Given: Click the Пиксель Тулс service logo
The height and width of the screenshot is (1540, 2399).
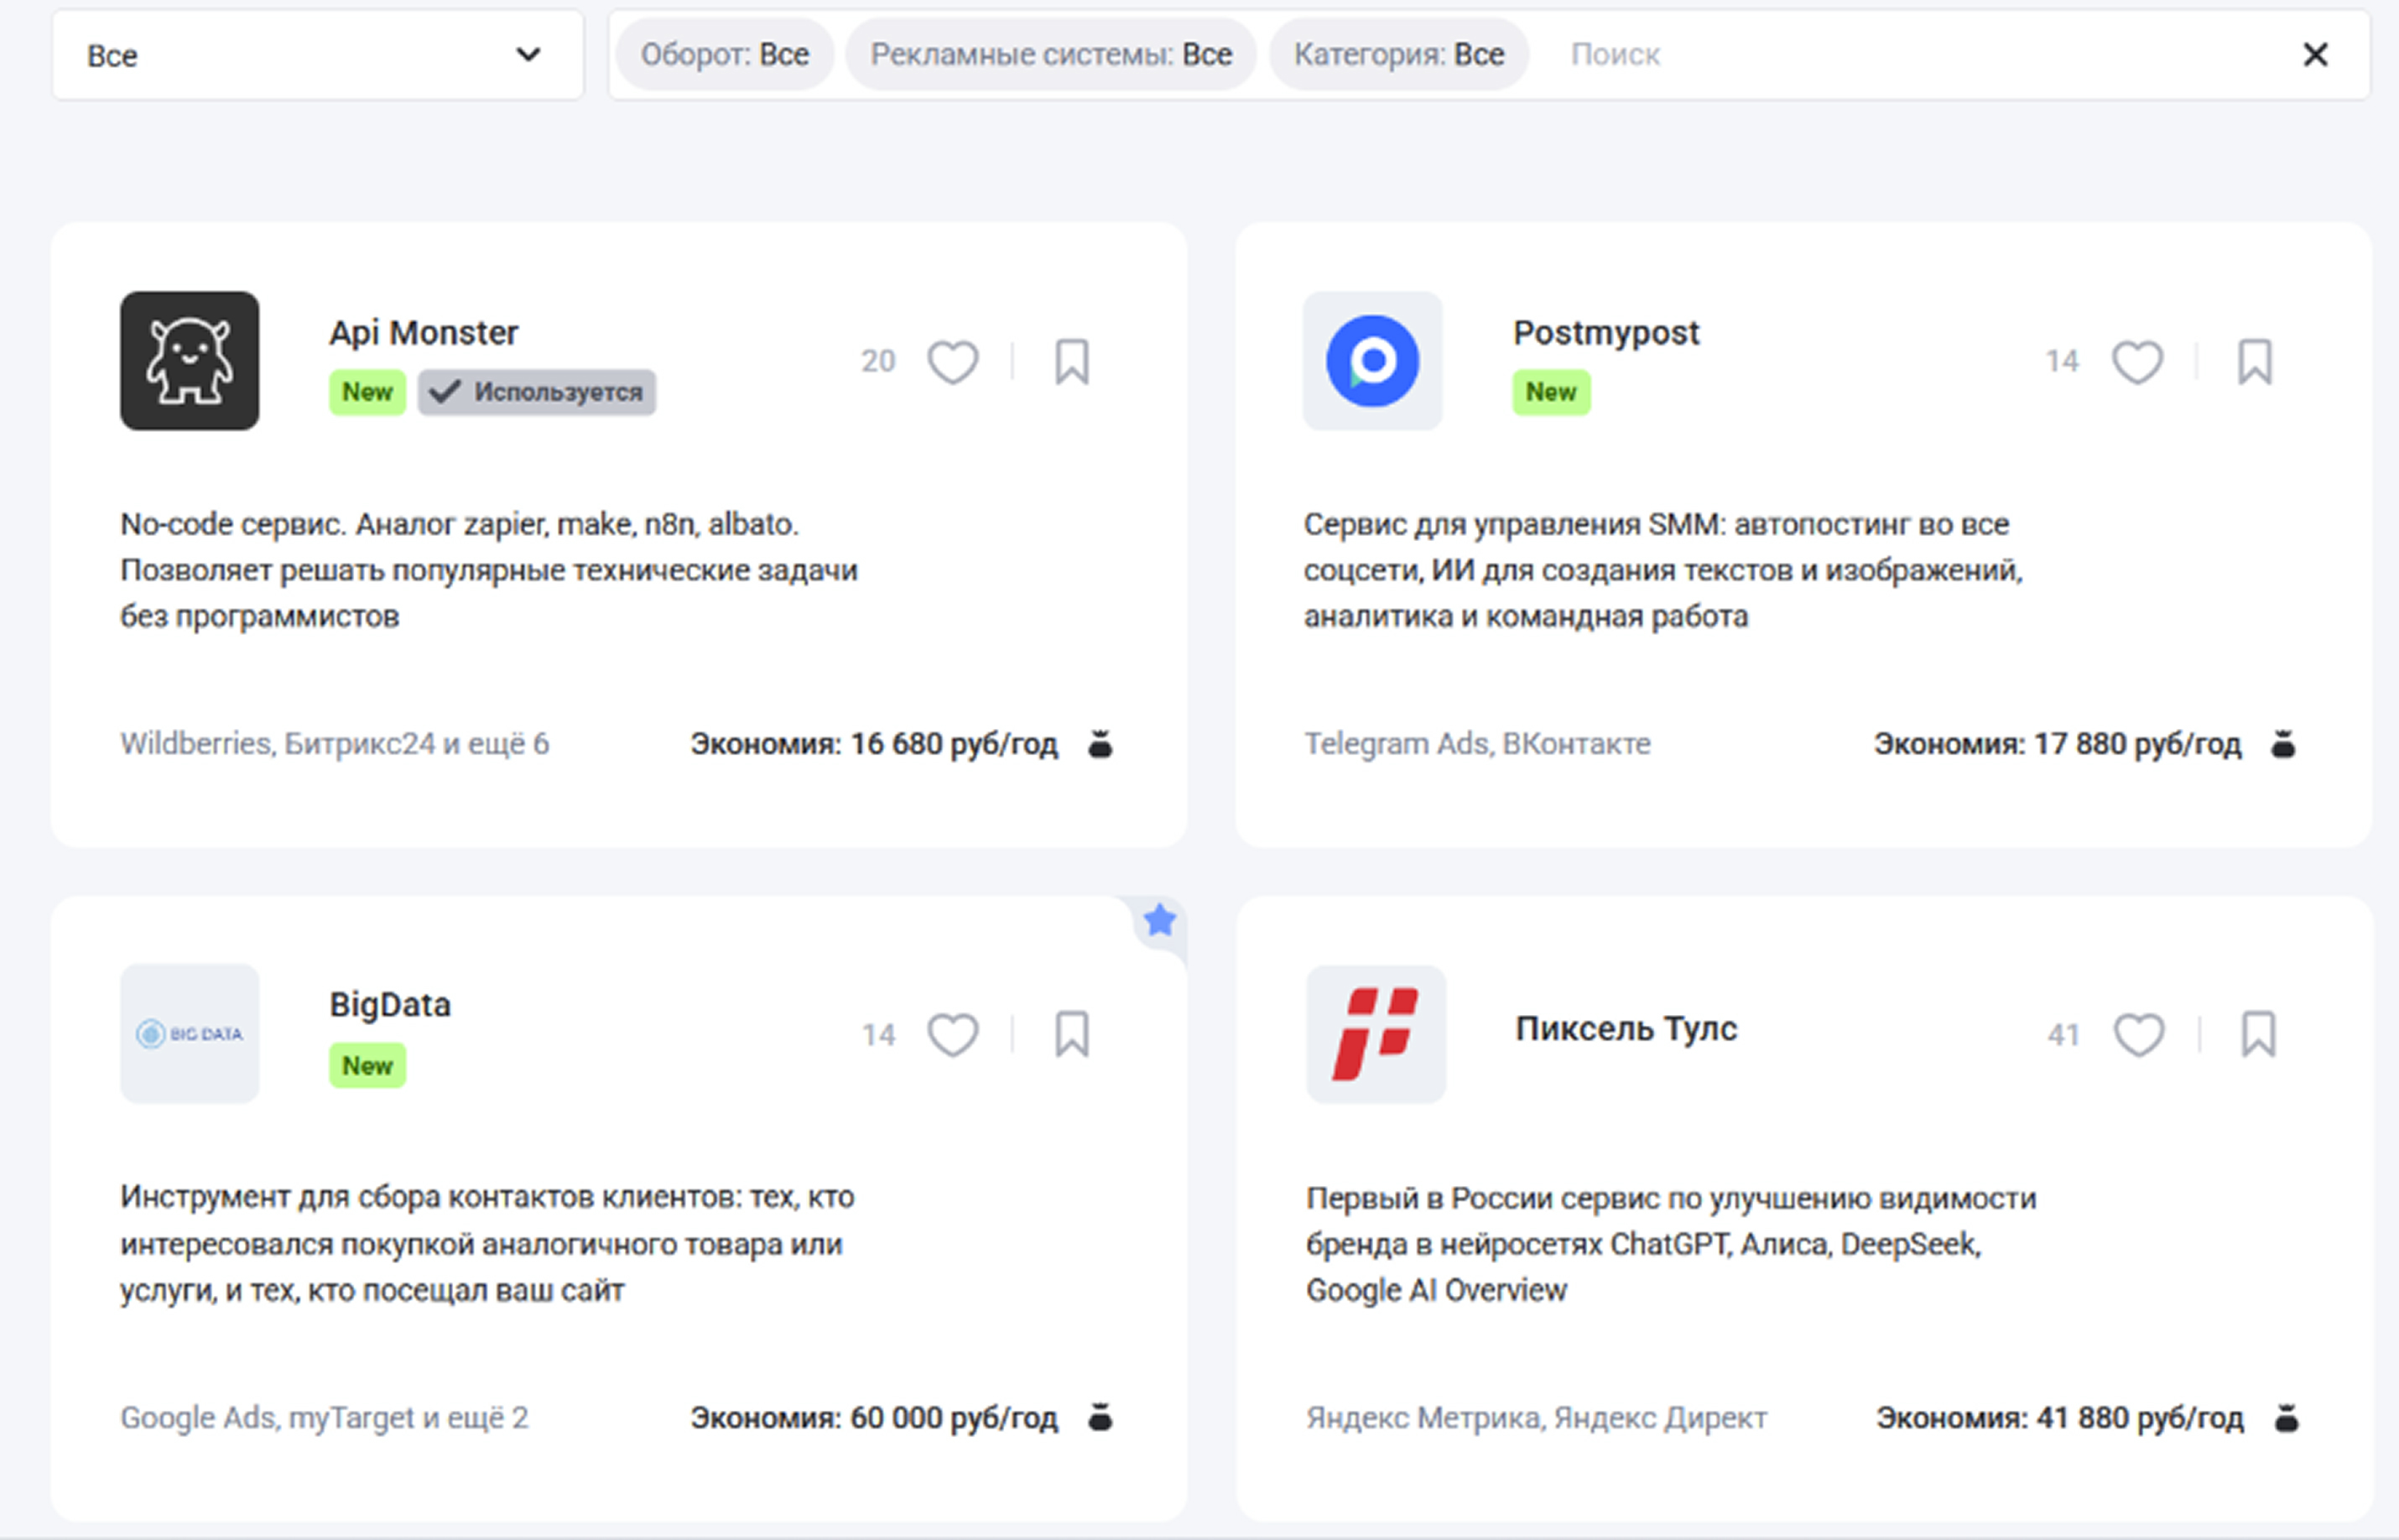Looking at the screenshot, I should pyautogui.click(x=1374, y=1036).
